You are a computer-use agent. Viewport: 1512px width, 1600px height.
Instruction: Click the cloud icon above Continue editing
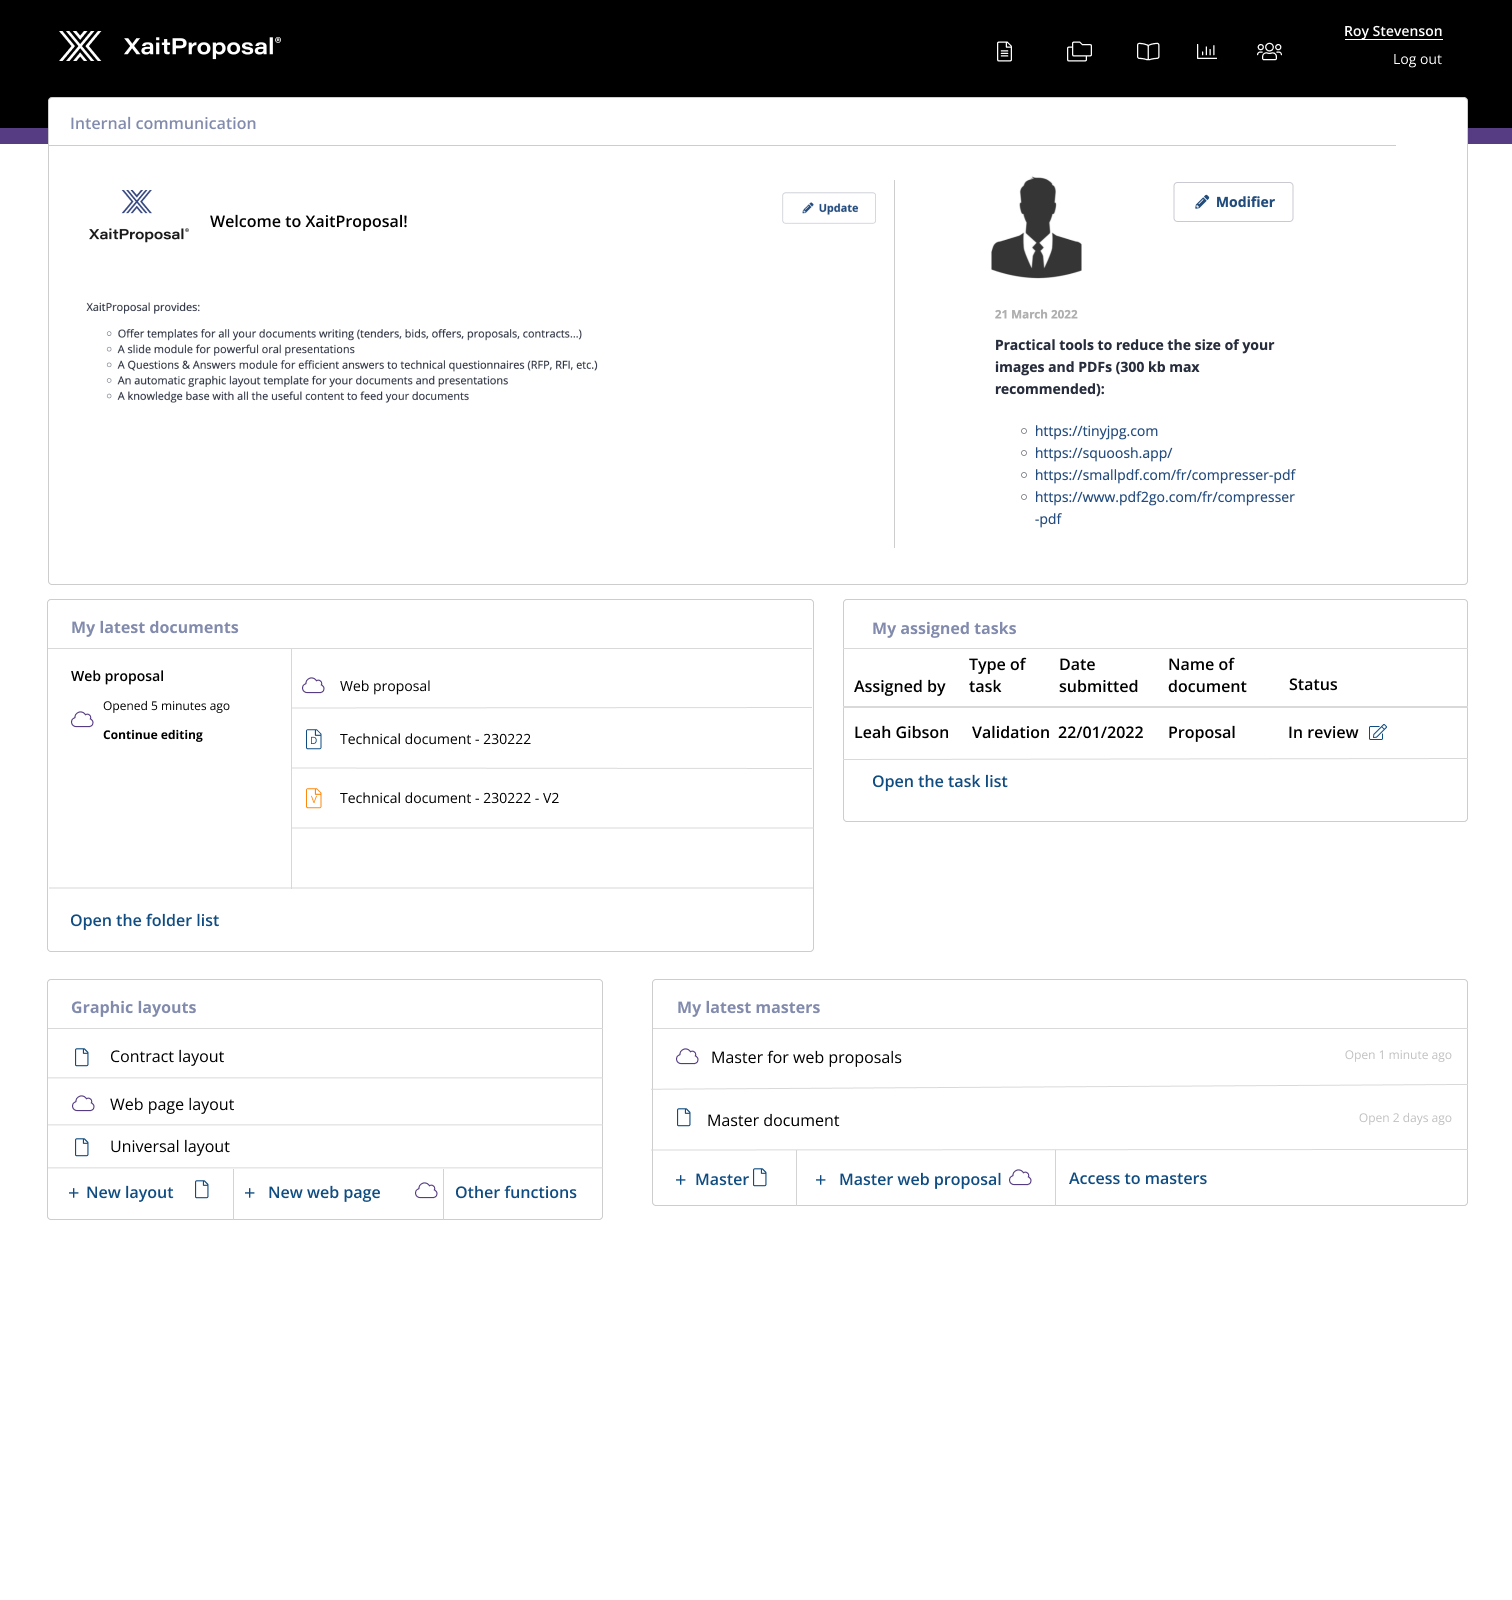82,719
